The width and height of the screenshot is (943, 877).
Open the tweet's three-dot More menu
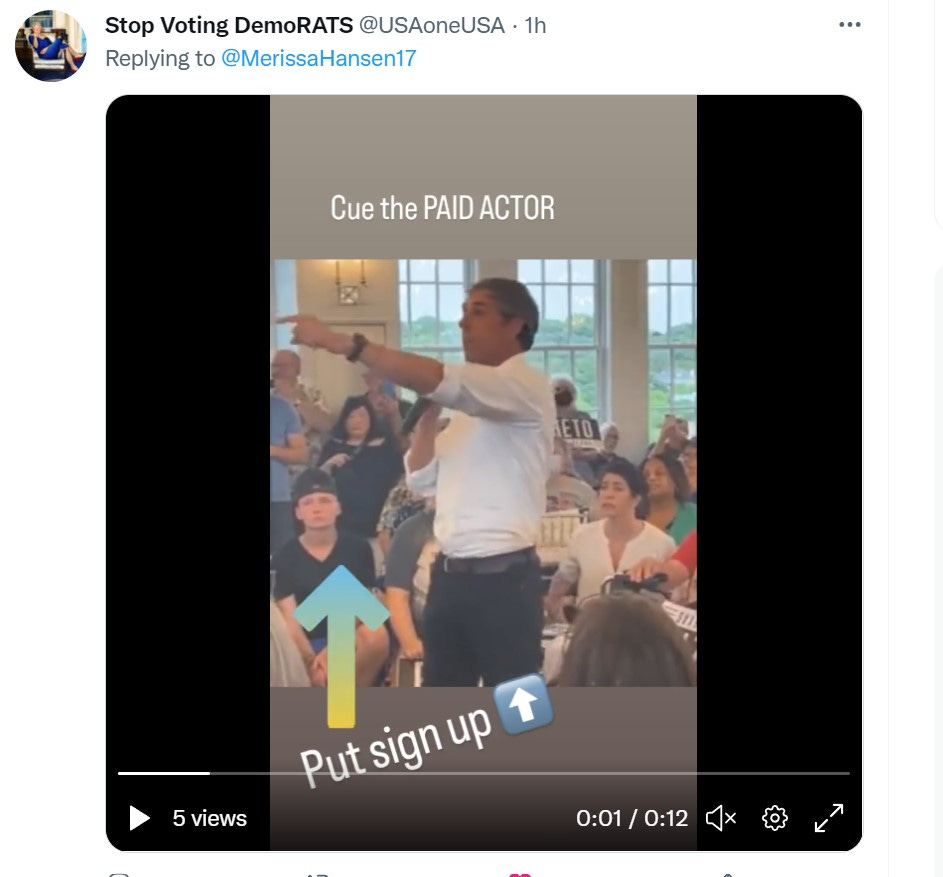(849, 25)
